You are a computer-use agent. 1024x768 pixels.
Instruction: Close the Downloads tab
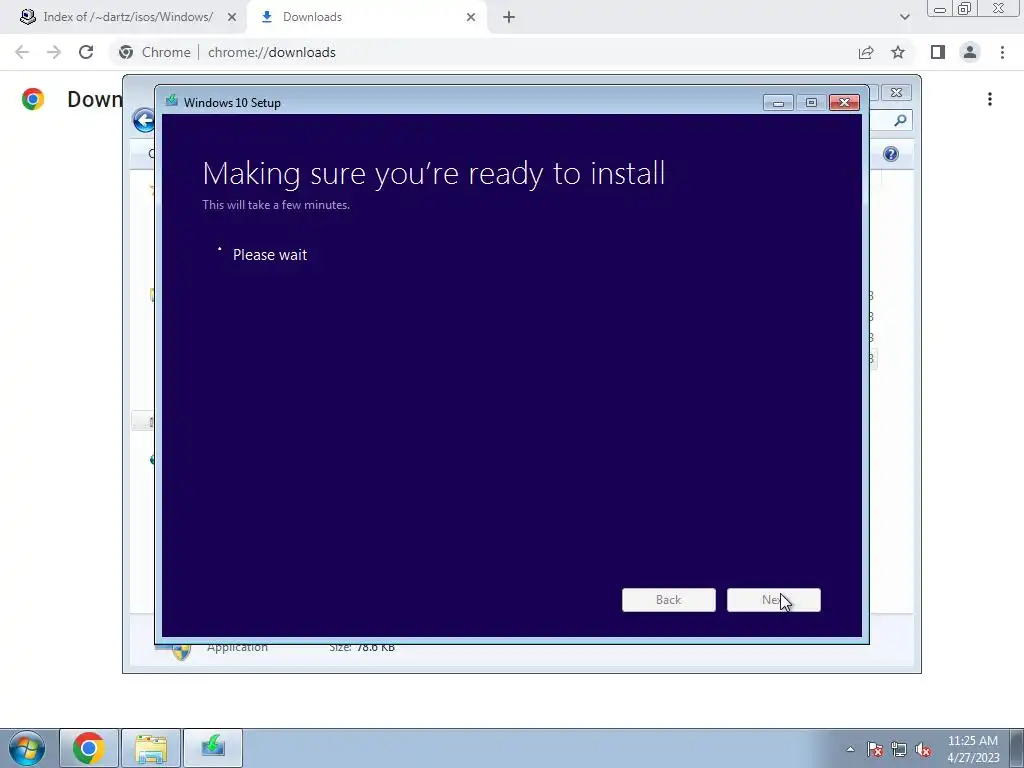pyautogui.click(x=471, y=17)
